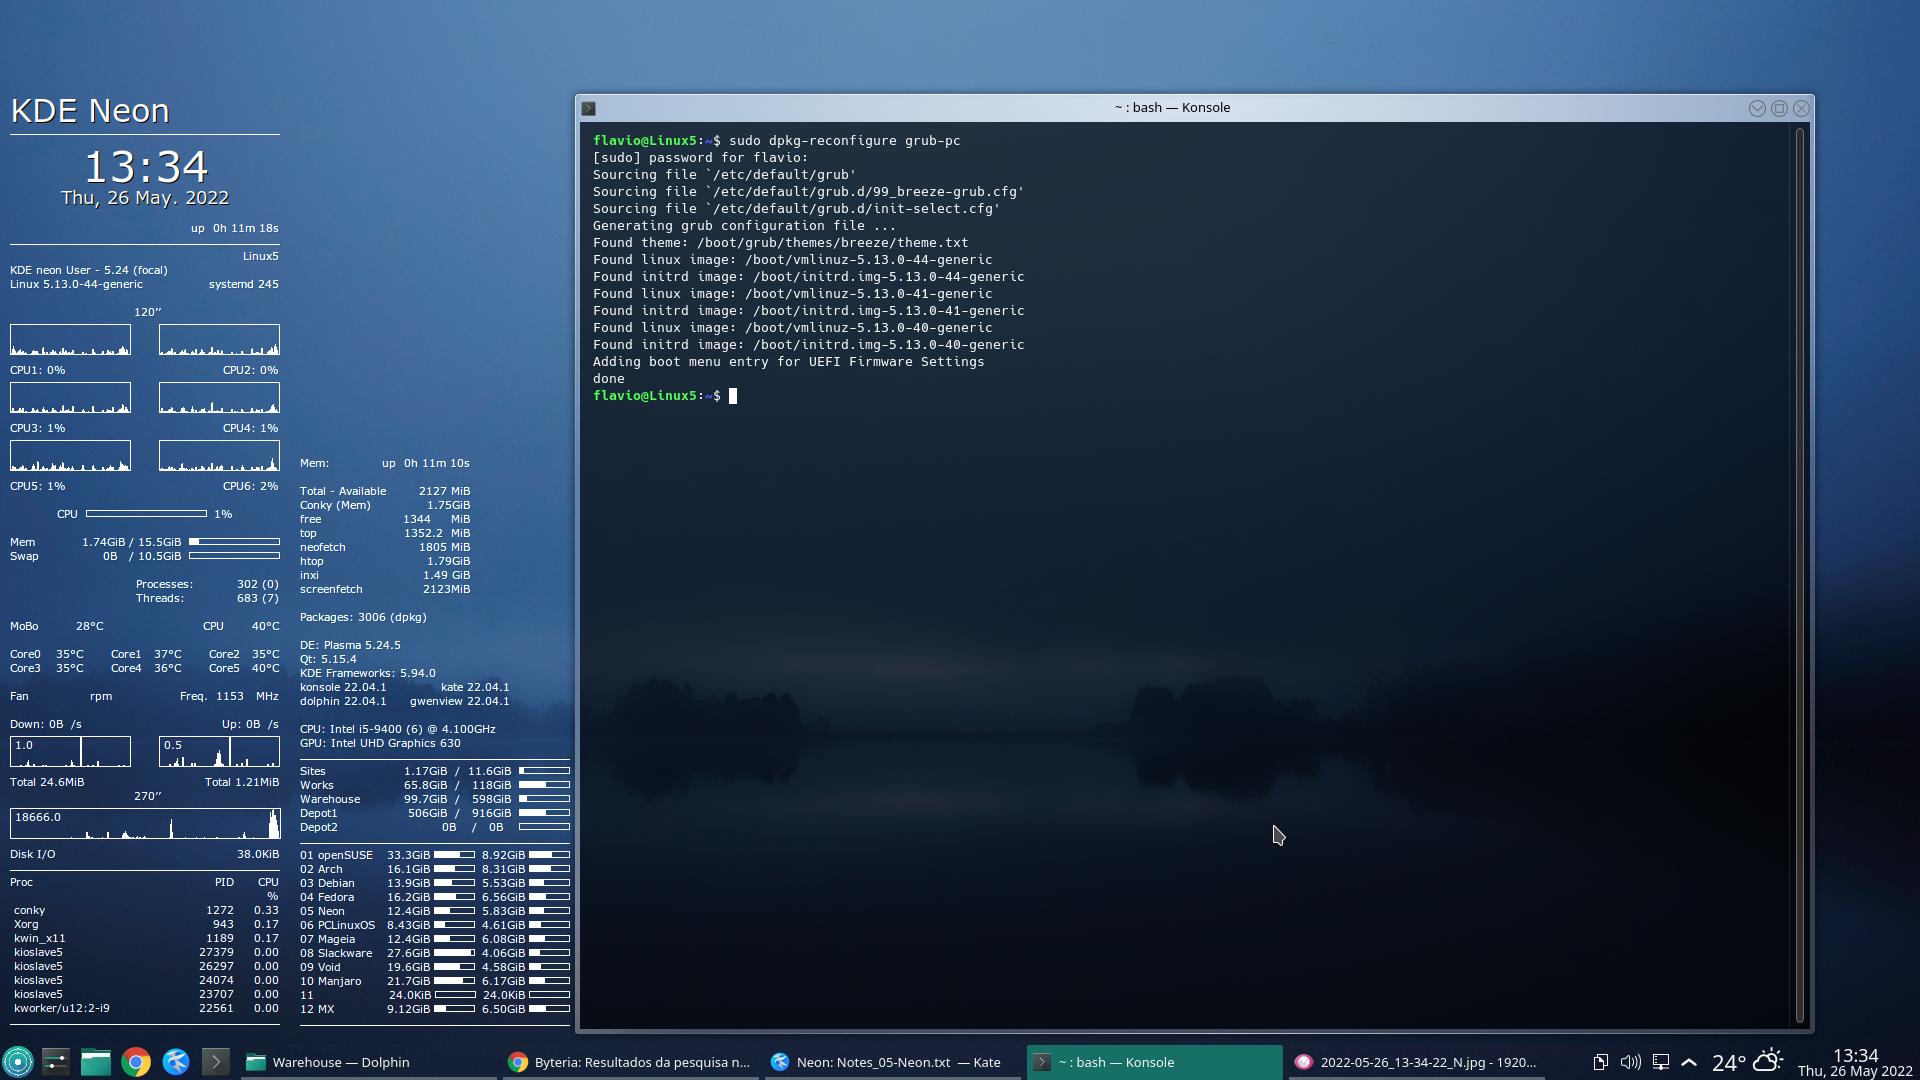Click the Swap usage bar

[x=234, y=556]
